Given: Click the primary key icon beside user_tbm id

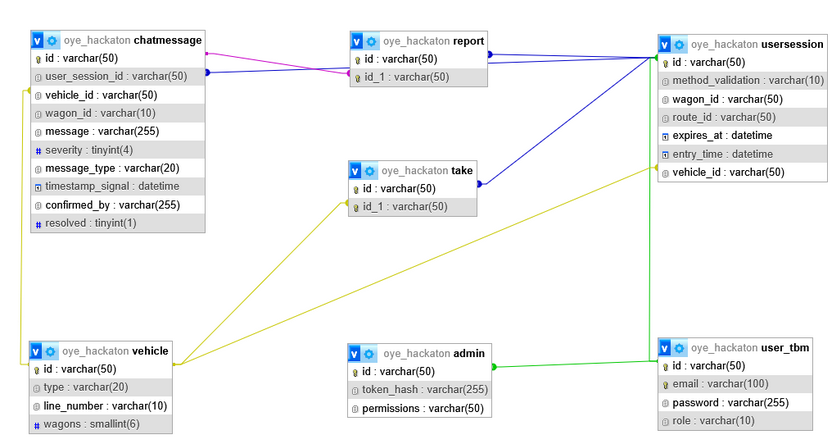Looking at the screenshot, I should pos(665,366).
